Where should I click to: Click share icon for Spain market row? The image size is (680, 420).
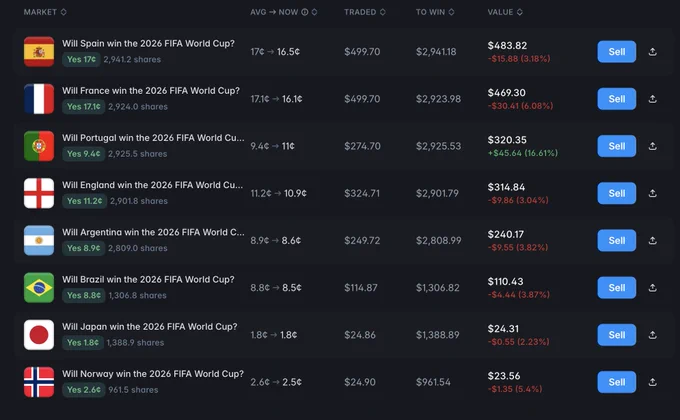tap(652, 52)
